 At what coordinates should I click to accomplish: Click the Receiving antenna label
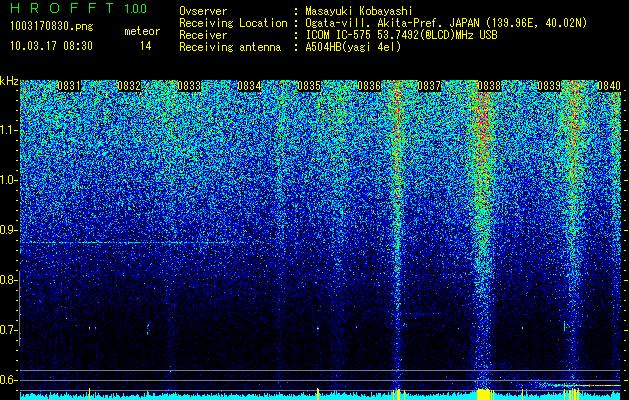point(230,47)
